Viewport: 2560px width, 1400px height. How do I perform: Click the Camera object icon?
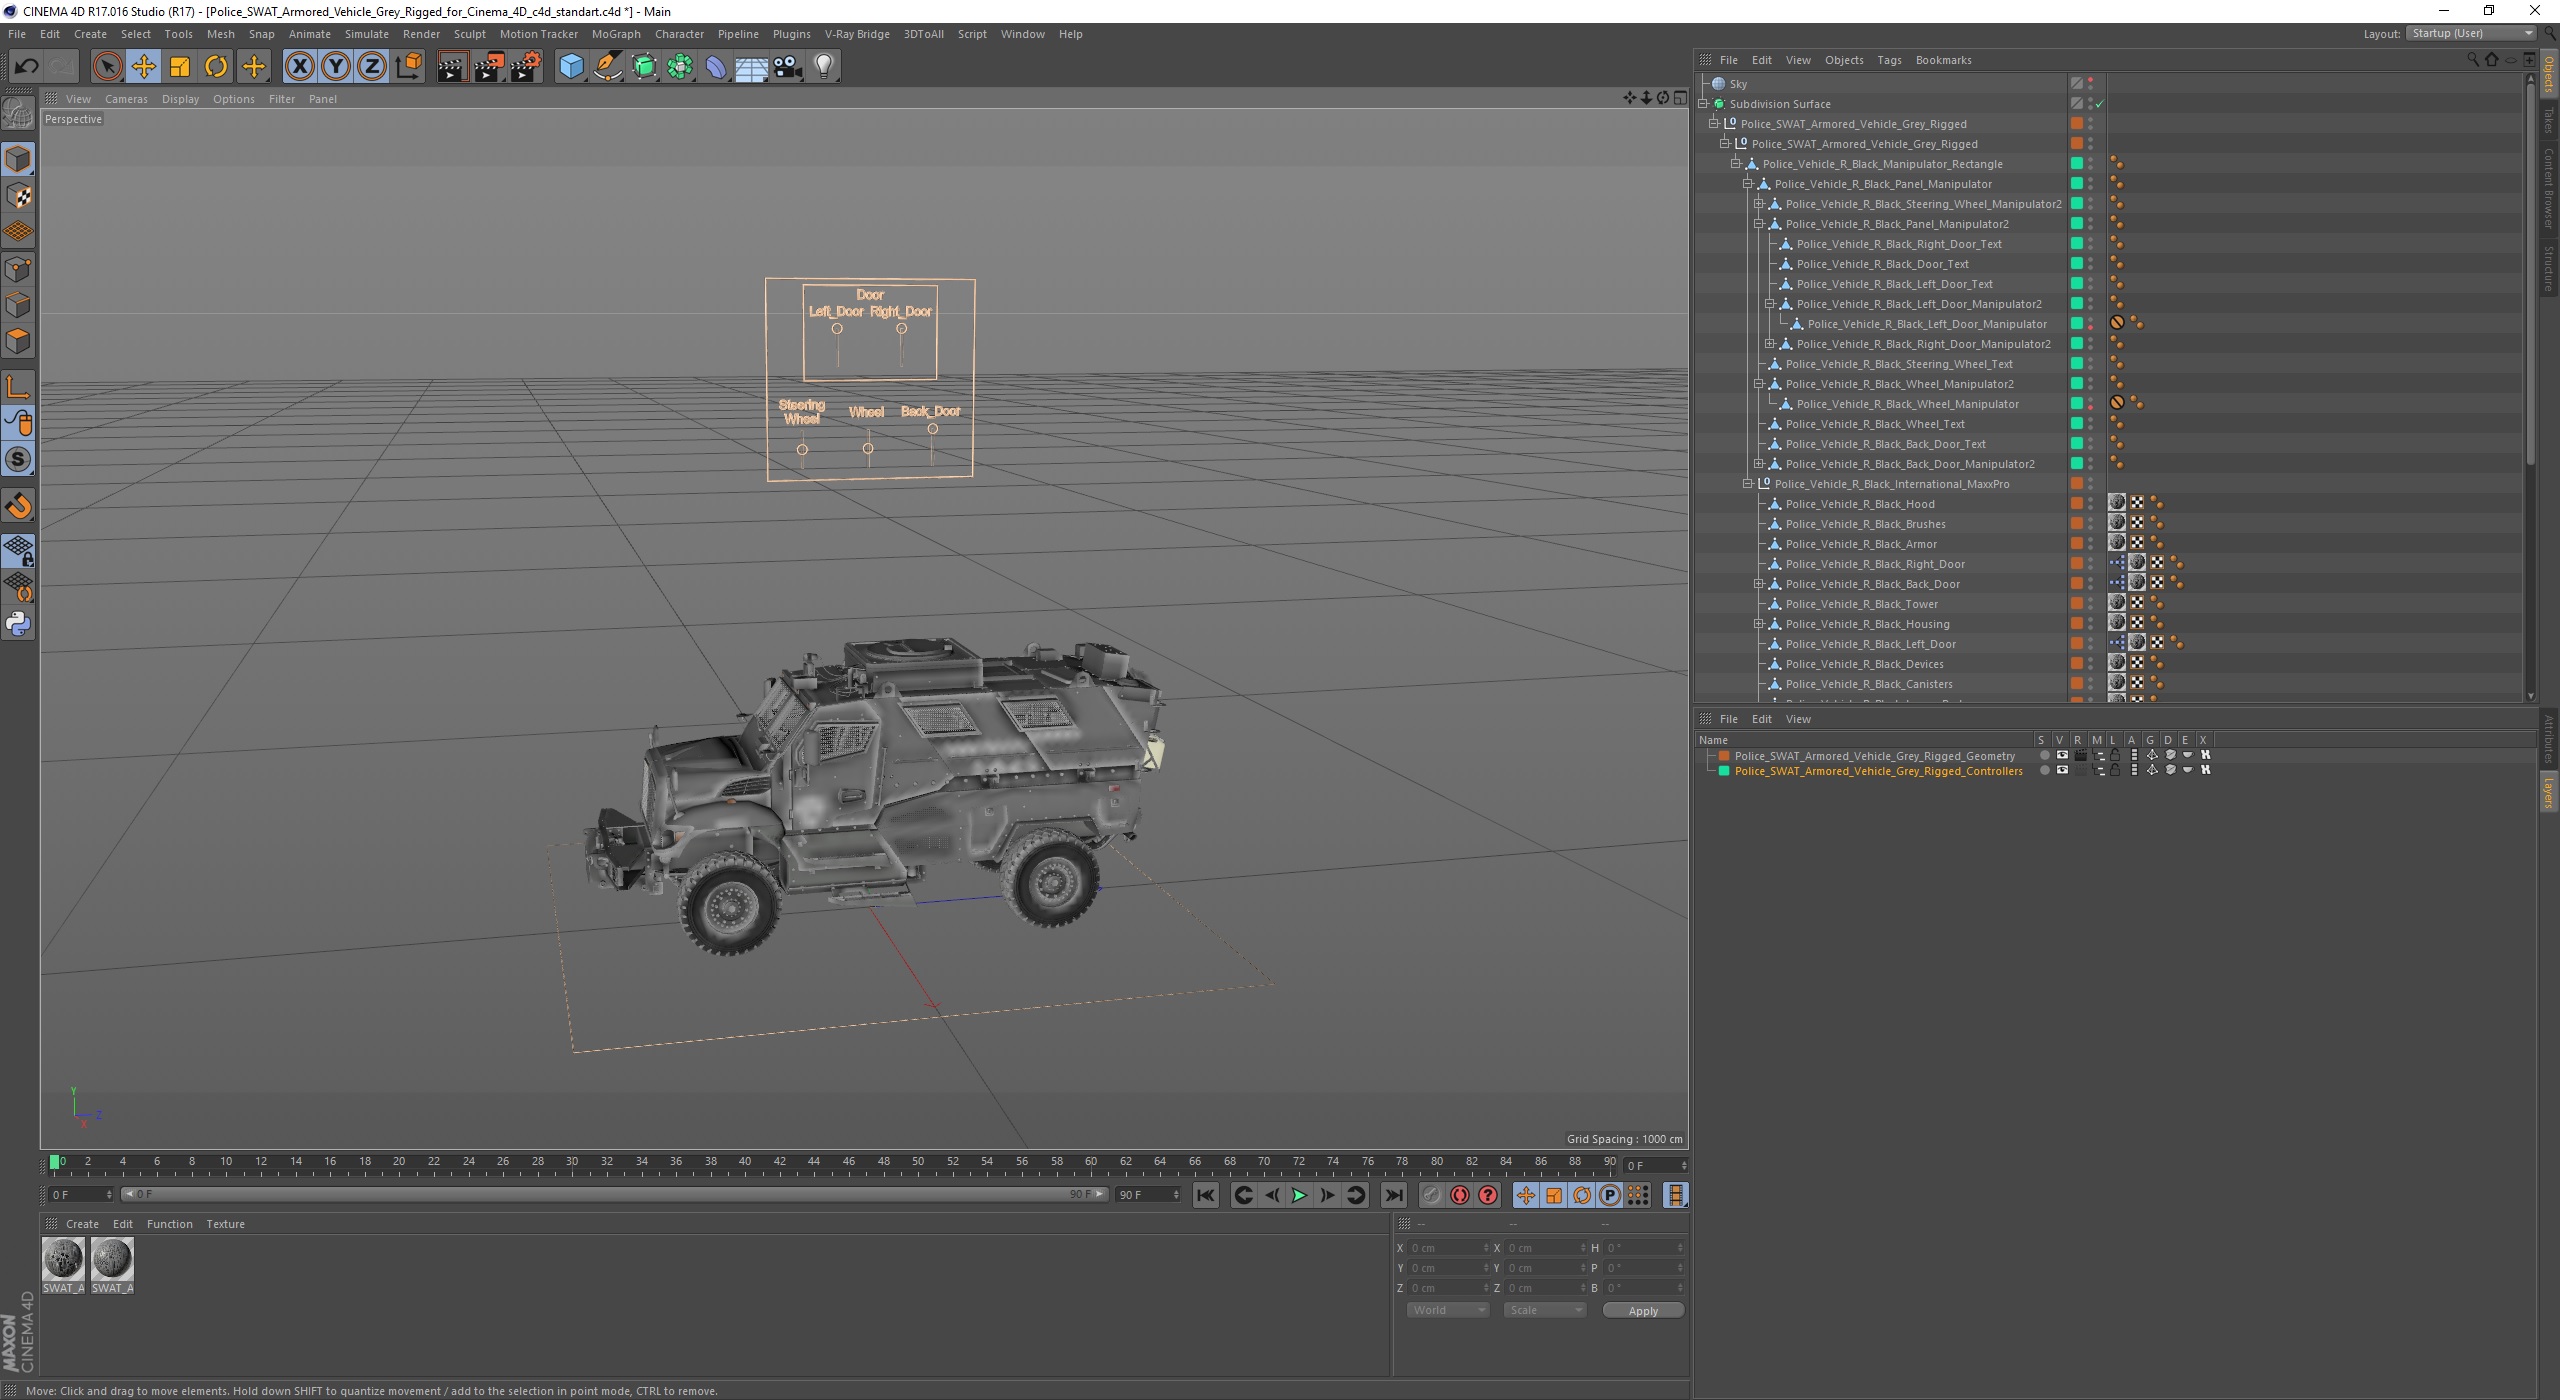click(788, 67)
